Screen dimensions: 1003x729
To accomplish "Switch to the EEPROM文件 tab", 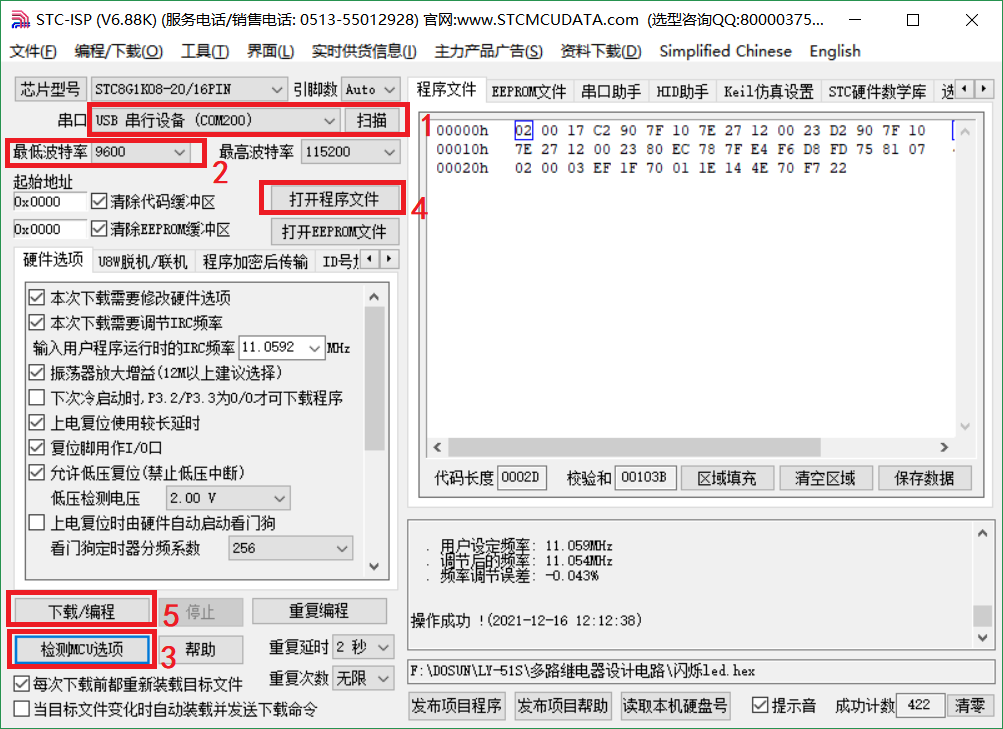I will coord(529,92).
